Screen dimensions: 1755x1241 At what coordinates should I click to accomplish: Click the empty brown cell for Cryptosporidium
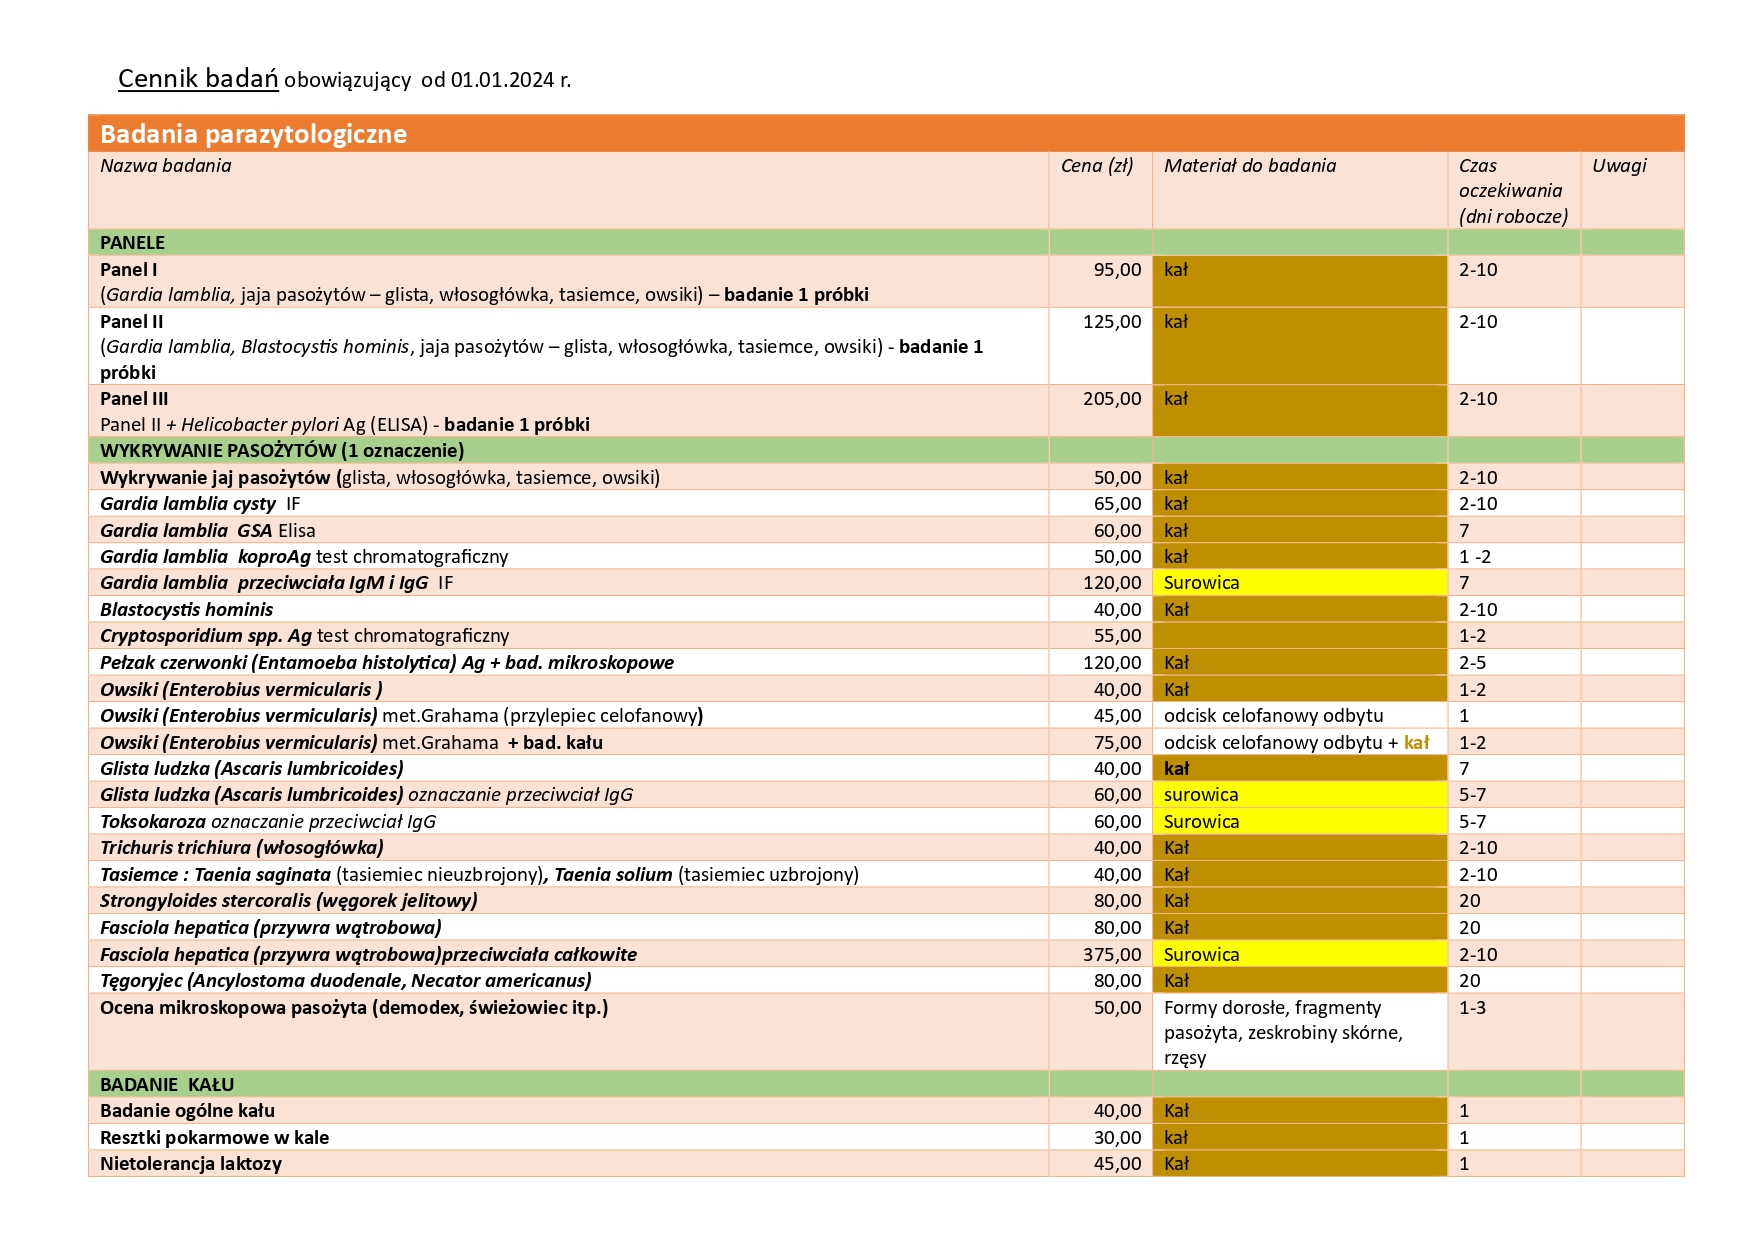tap(1298, 636)
